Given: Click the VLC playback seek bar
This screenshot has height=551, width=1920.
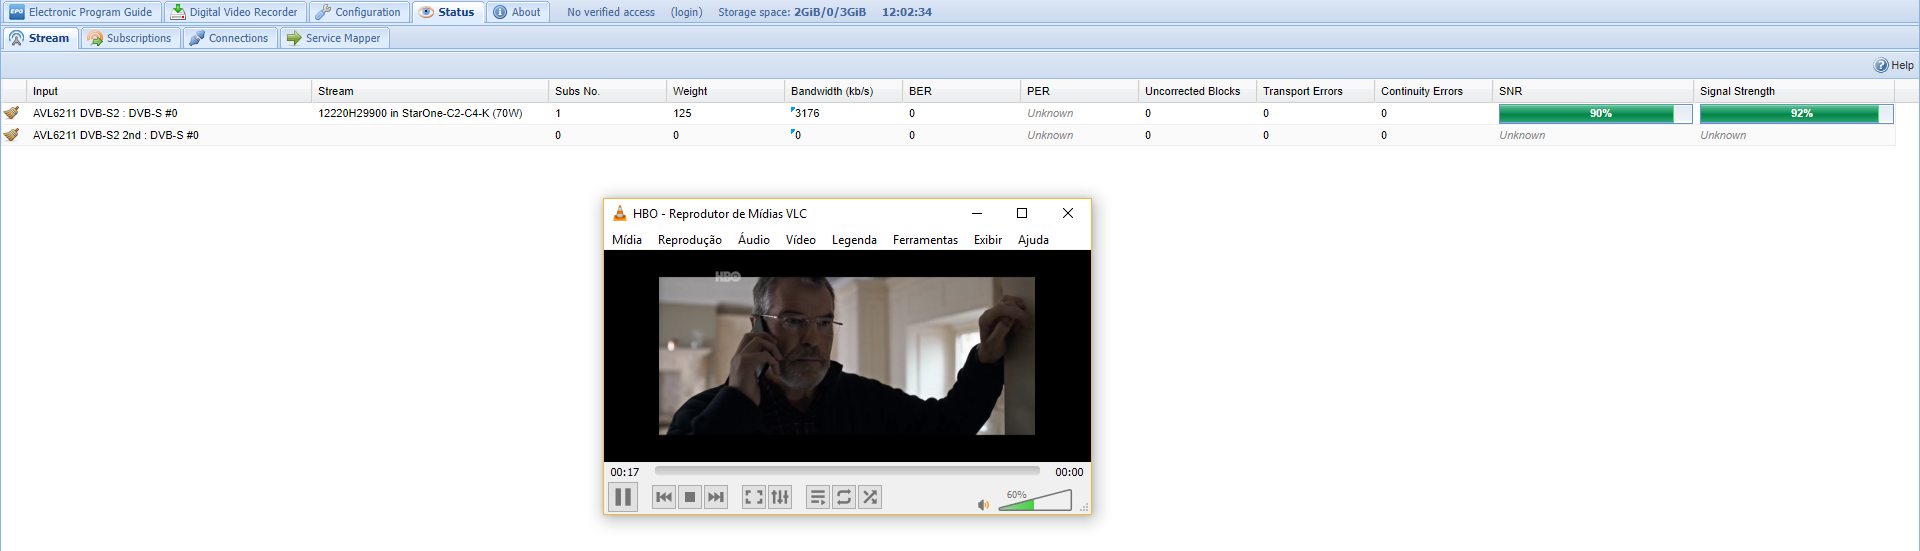Looking at the screenshot, I should coord(846,471).
